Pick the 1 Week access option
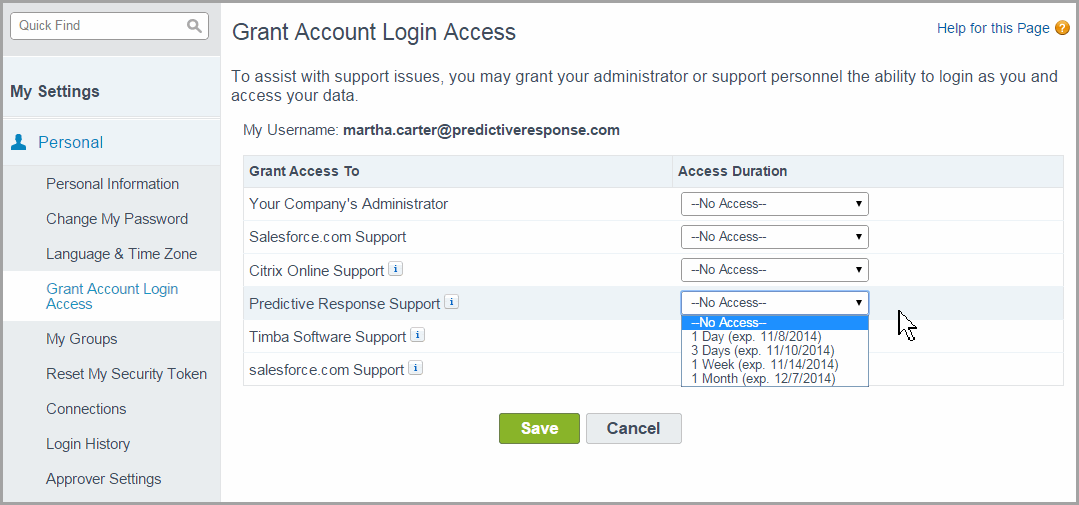 click(x=763, y=365)
